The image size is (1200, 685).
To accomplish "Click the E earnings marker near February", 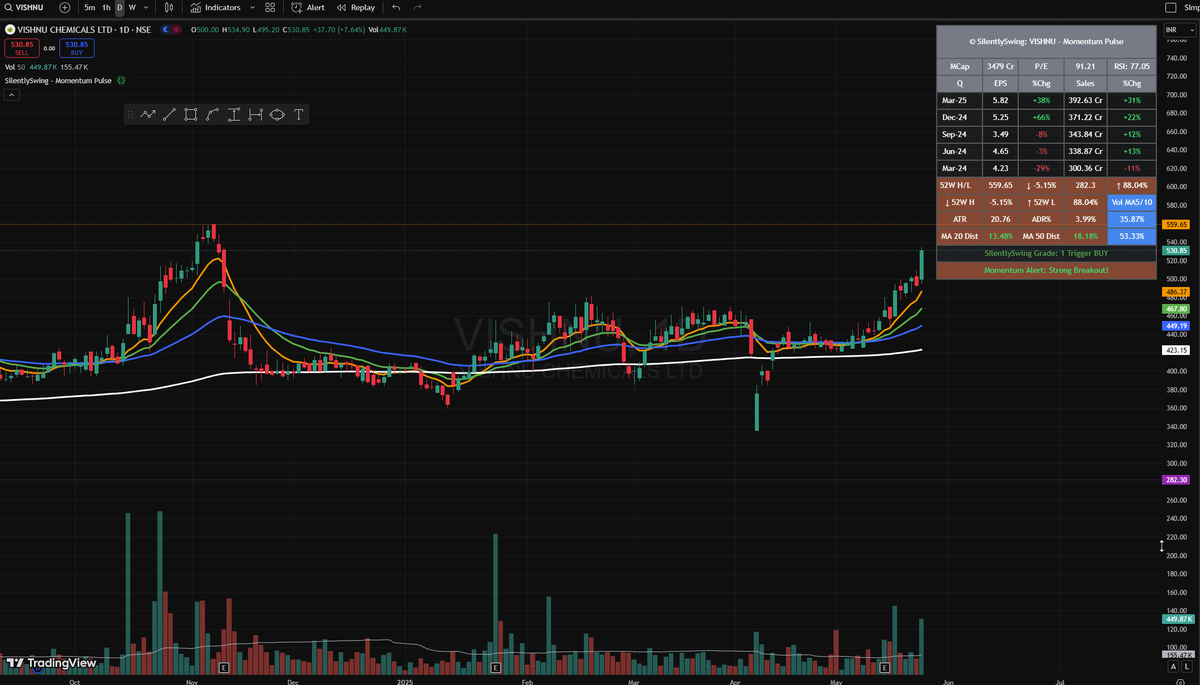I will point(496,666).
